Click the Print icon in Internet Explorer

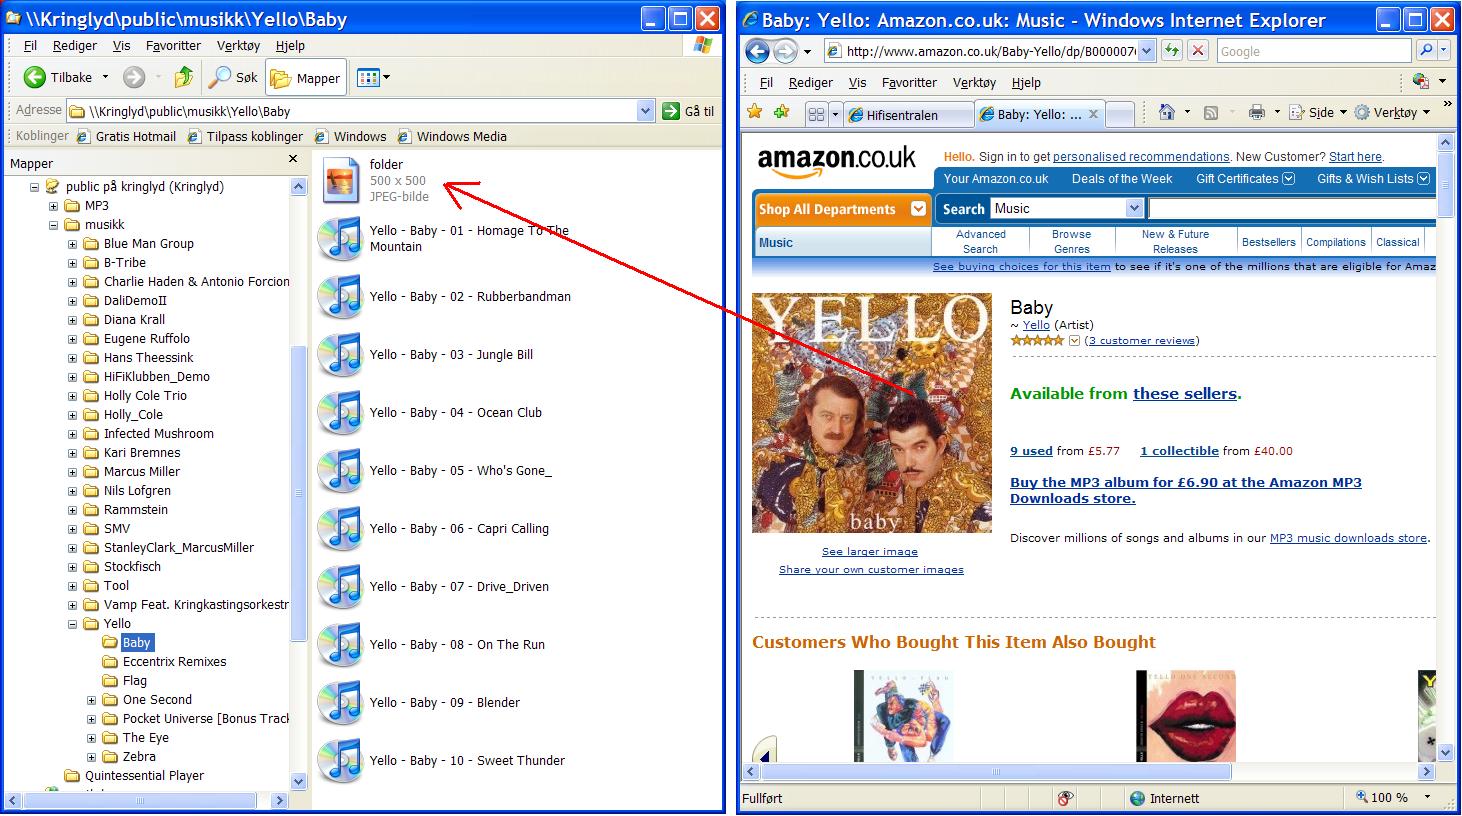[x=1257, y=112]
